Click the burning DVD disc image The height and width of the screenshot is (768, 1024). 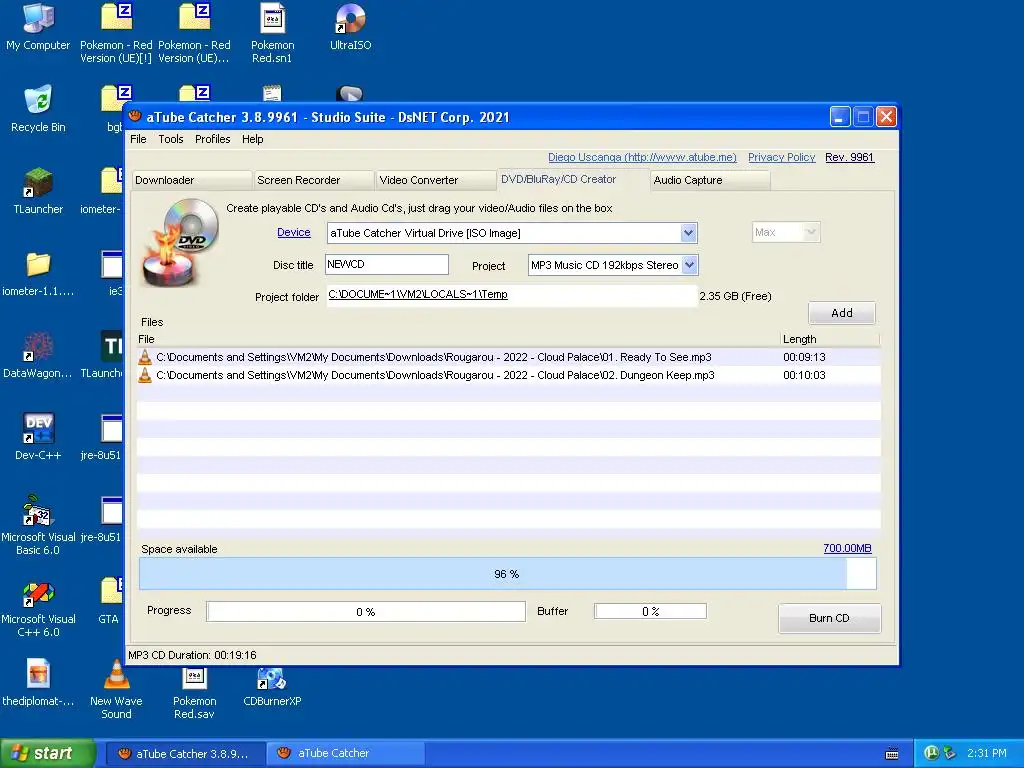click(x=180, y=242)
